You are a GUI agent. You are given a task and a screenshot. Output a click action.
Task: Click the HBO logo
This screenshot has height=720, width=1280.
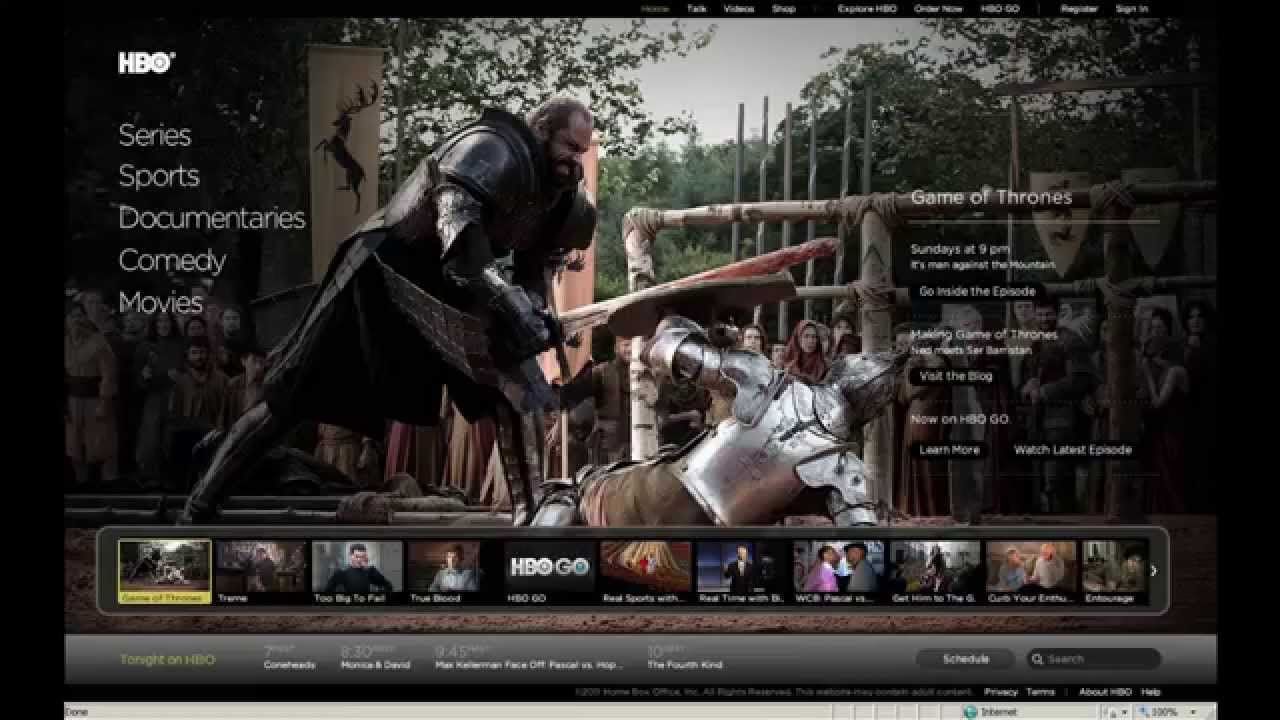point(146,63)
